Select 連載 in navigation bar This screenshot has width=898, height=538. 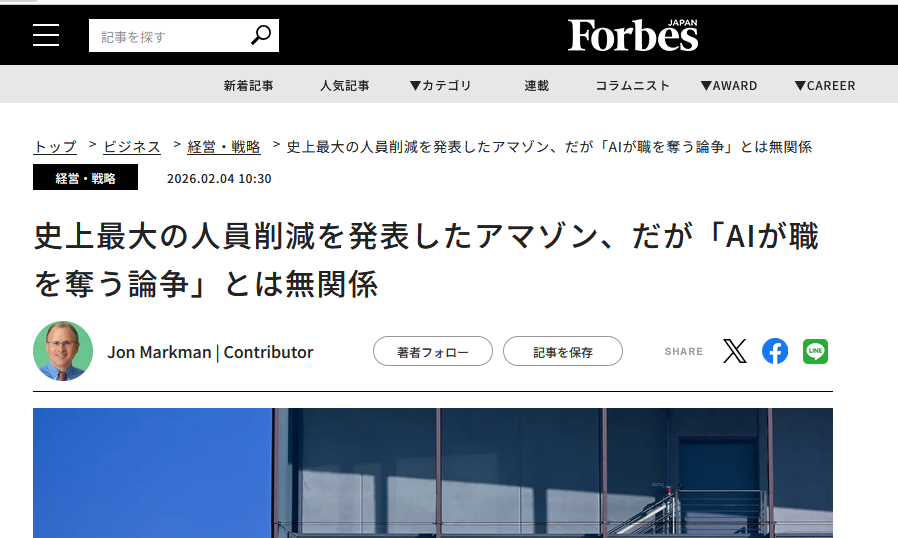537,85
